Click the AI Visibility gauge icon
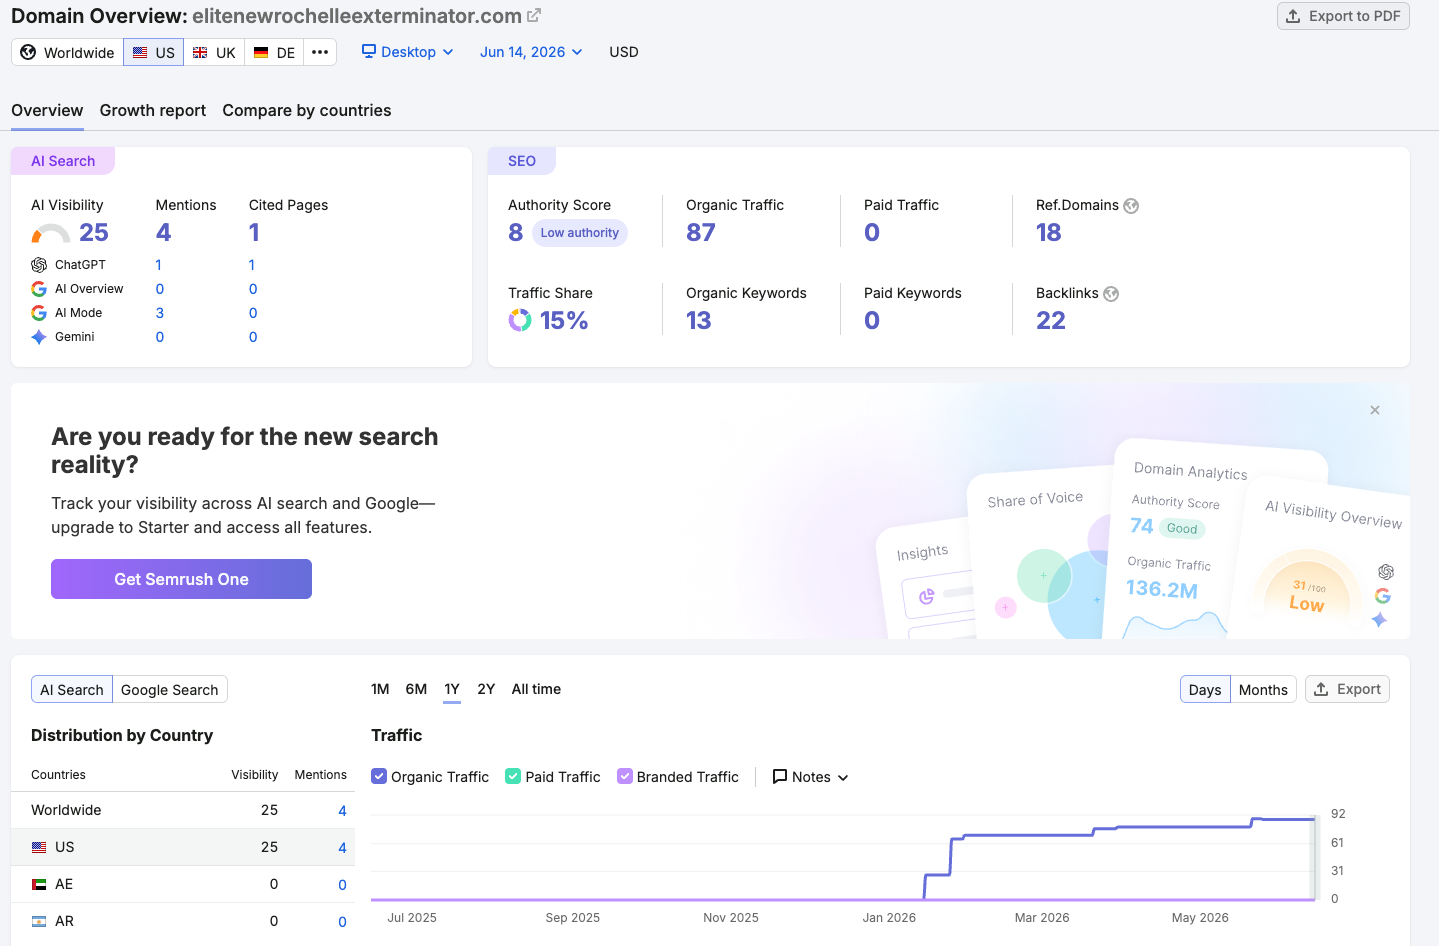 point(51,234)
